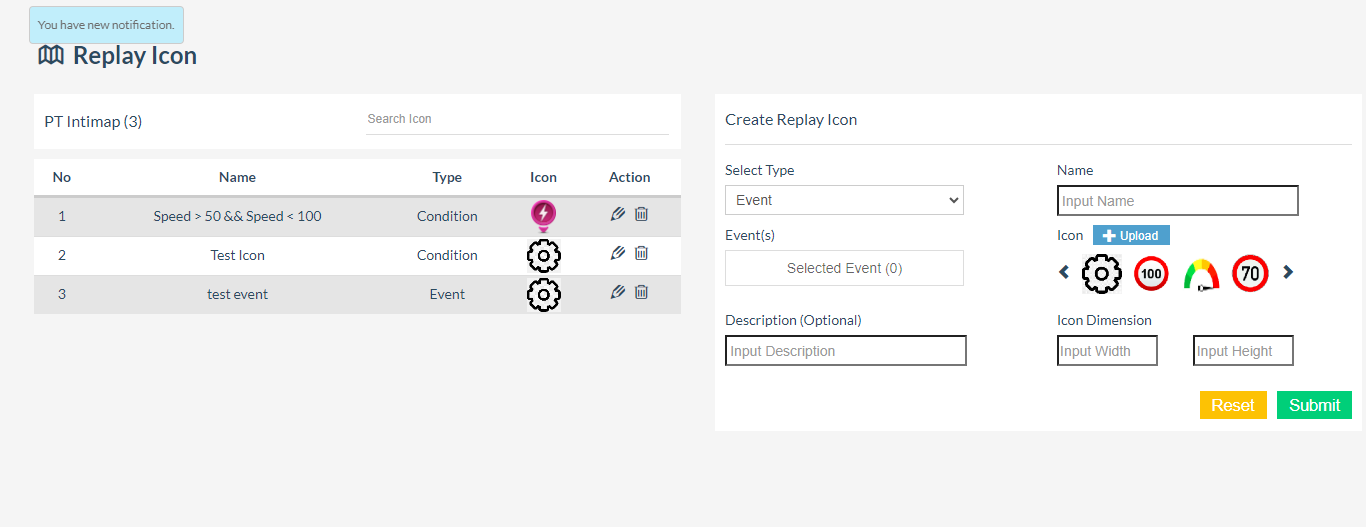The image size is (1366, 527).
Task: Edit the 'Speed > 50 && Speed < 100' row
Action: (618, 214)
